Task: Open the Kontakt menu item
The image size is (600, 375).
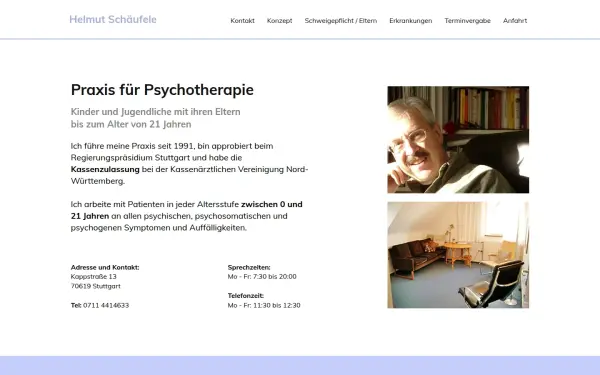Action: click(243, 21)
